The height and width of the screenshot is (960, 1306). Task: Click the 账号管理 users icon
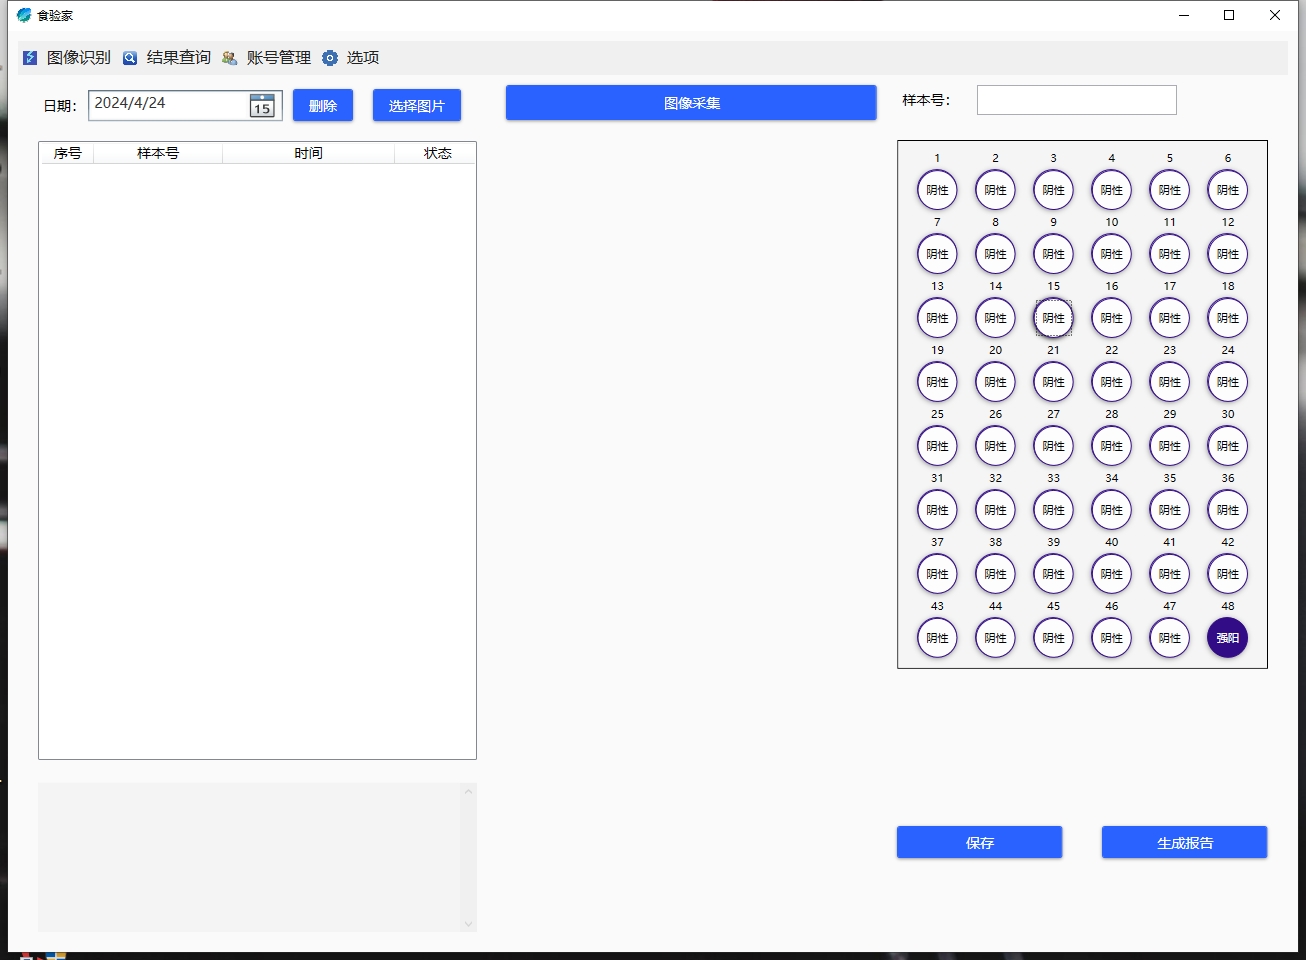click(230, 58)
